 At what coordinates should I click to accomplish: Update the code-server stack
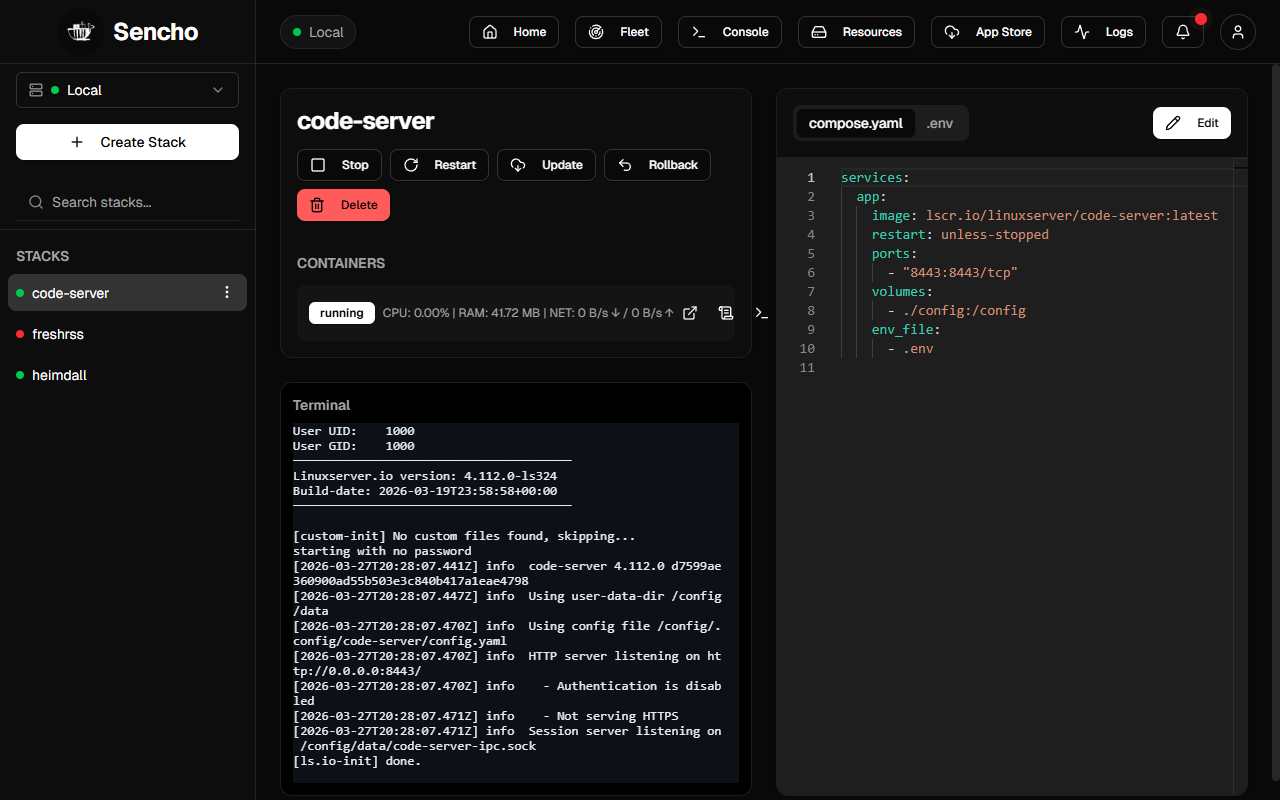tap(546, 165)
